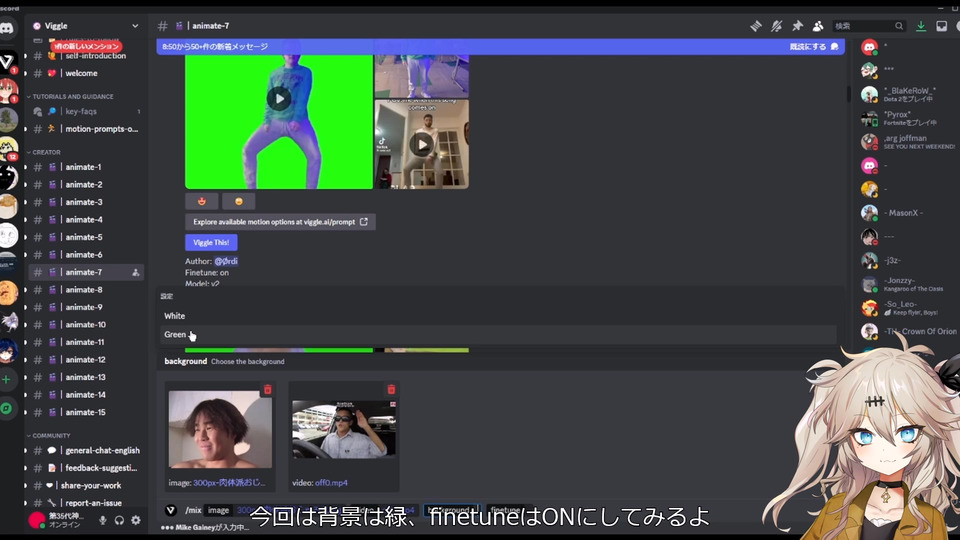Click the attached face image thumbnail

220,430
